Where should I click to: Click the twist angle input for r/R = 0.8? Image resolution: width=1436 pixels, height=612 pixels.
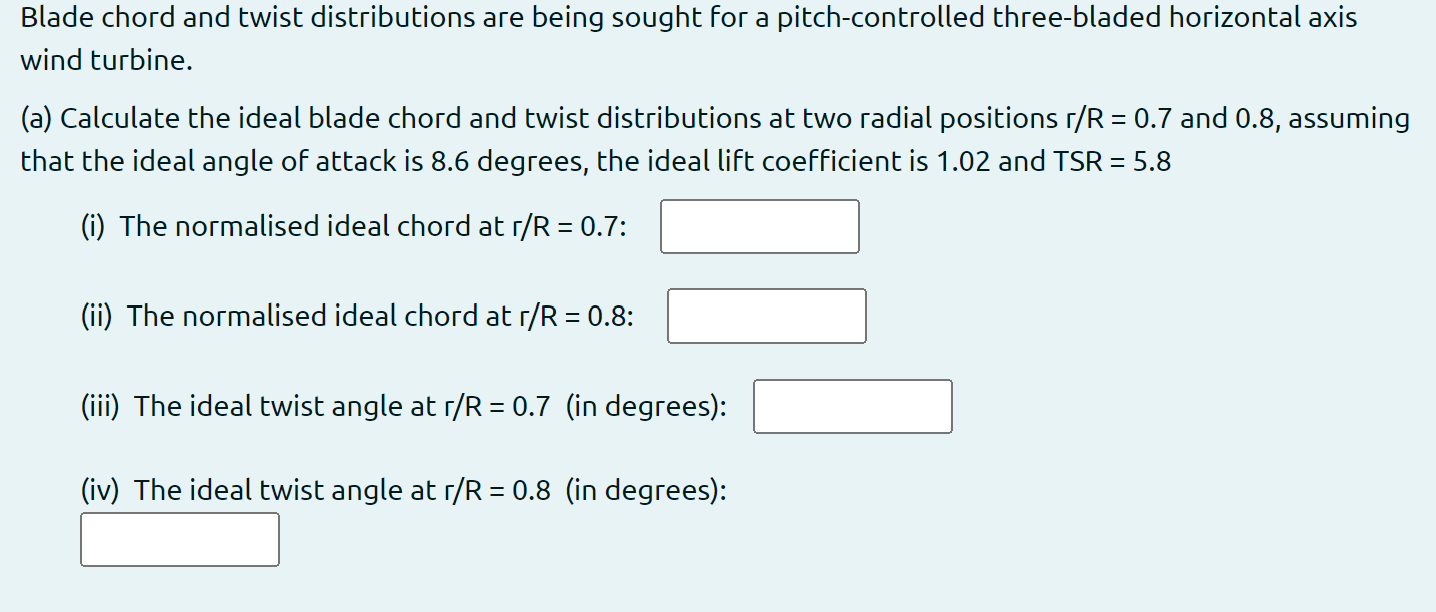click(179, 539)
